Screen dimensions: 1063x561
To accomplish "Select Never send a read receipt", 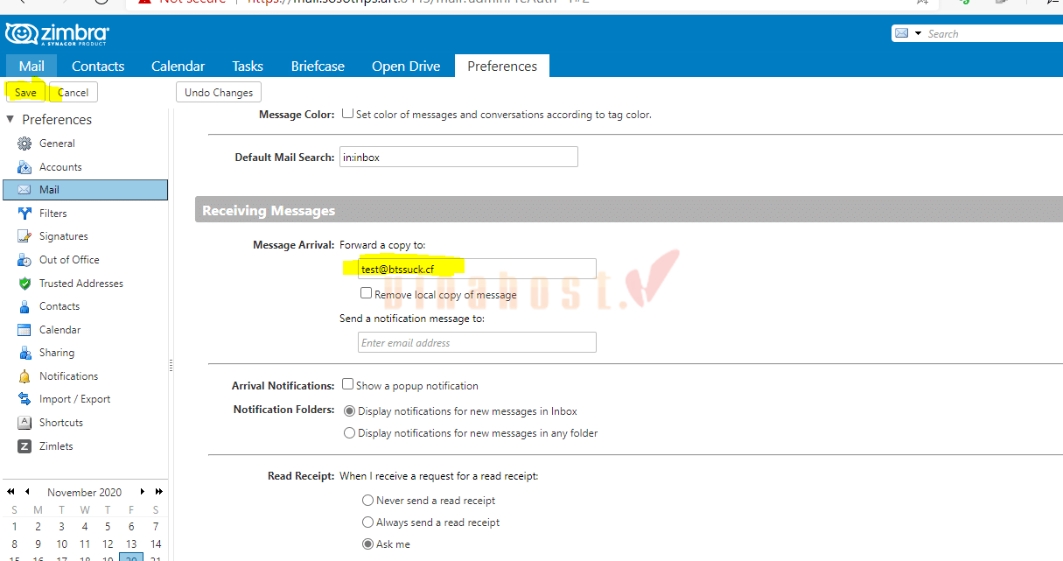I will 367,500.
